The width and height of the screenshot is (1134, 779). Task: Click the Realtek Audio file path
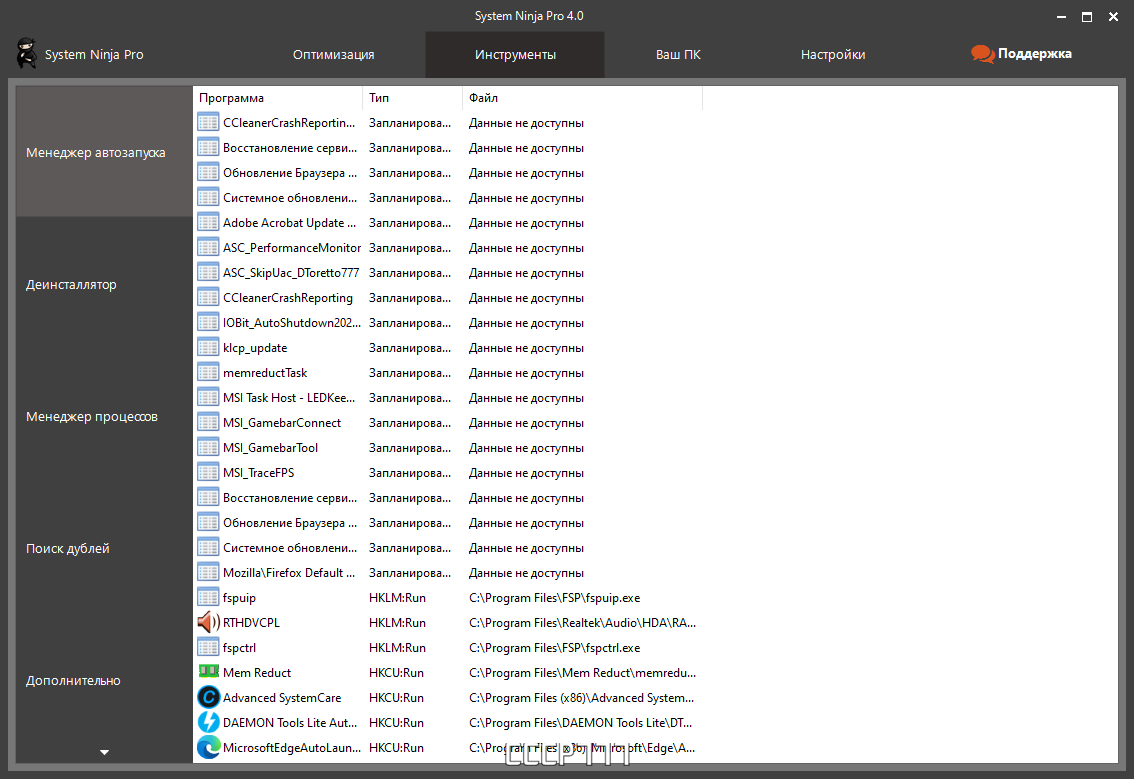pyautogui.click(x=582, y=623)
